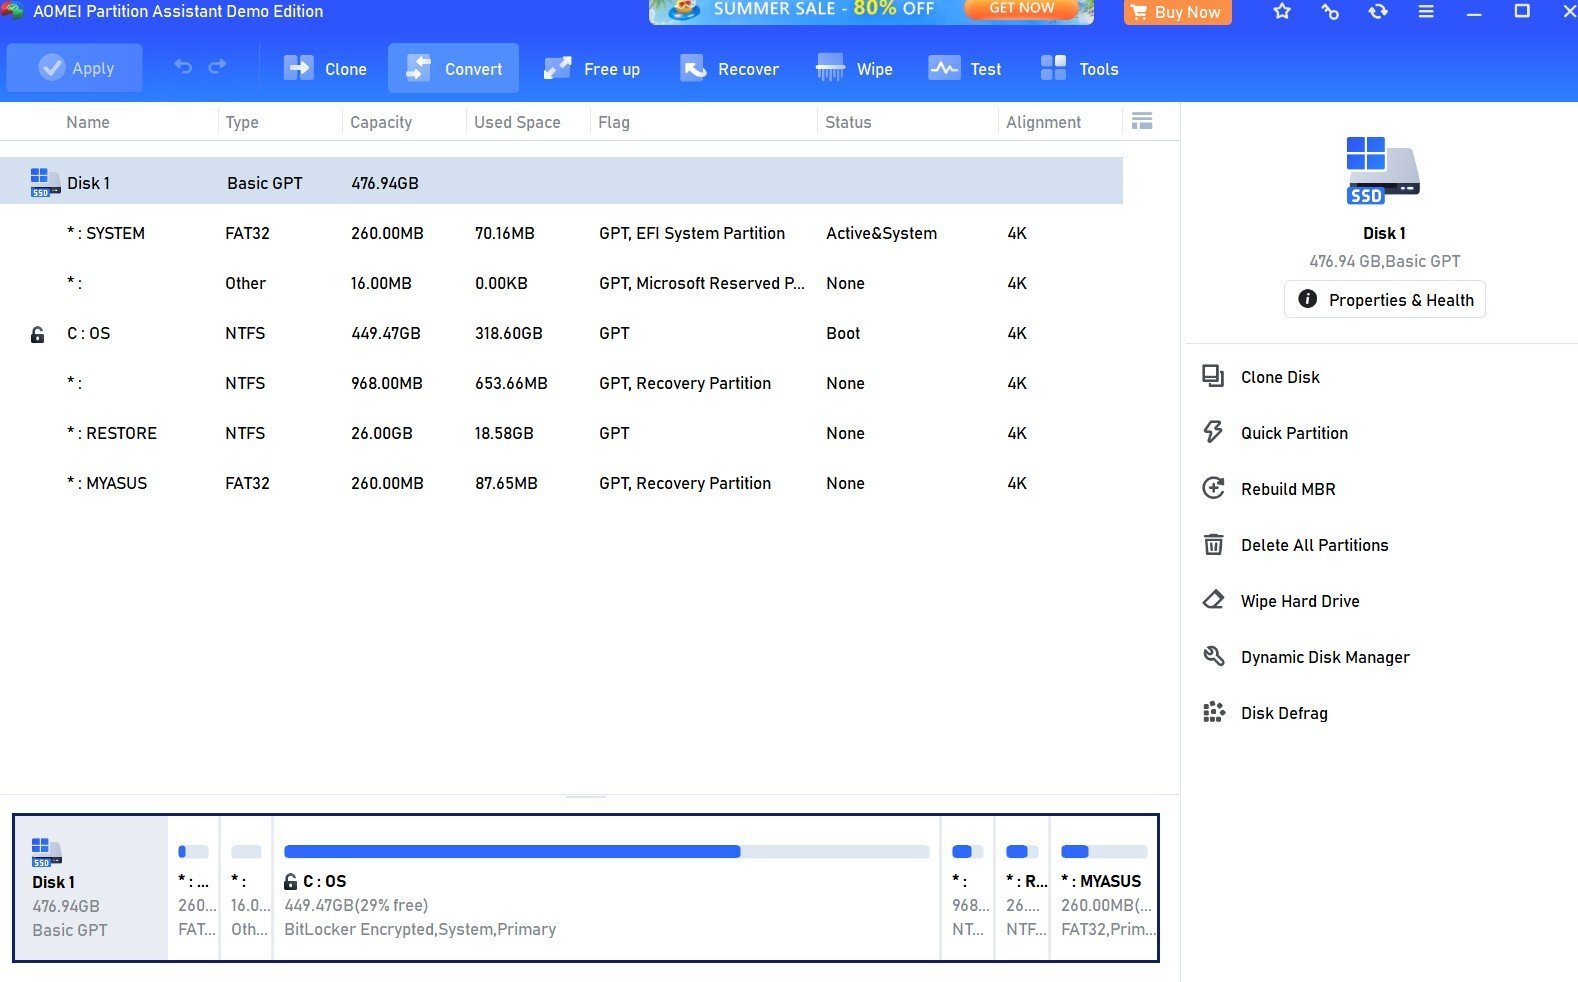This screenshot has height=982, width=1578.
Task: Select C: OS block in disk map
Action: coord(606,888)
